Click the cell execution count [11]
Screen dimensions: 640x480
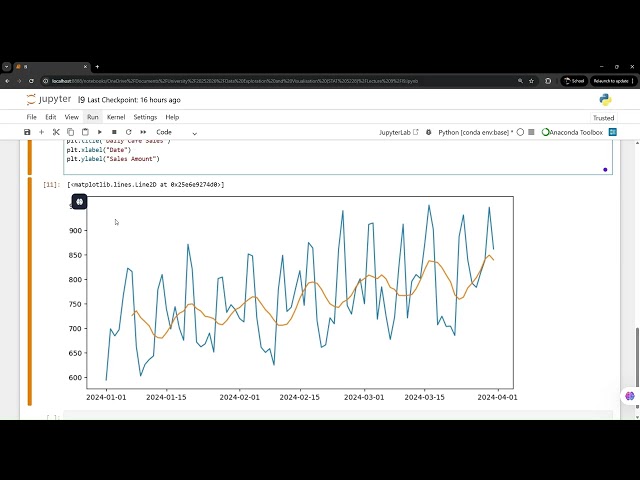tap(51, 184)
